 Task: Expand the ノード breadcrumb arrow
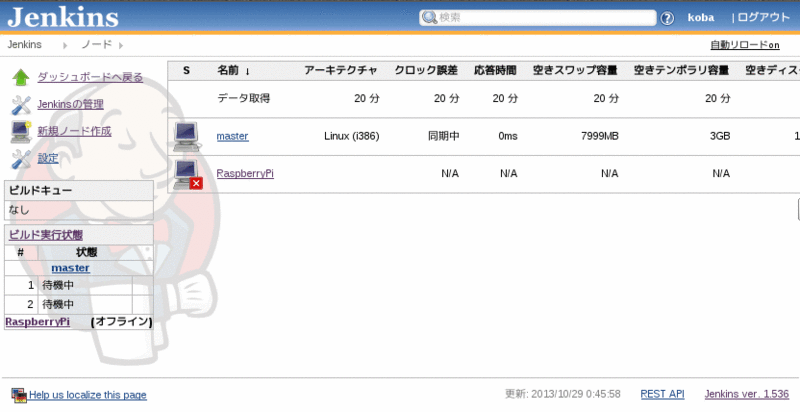pyautogui.click(x=121, y=45)
